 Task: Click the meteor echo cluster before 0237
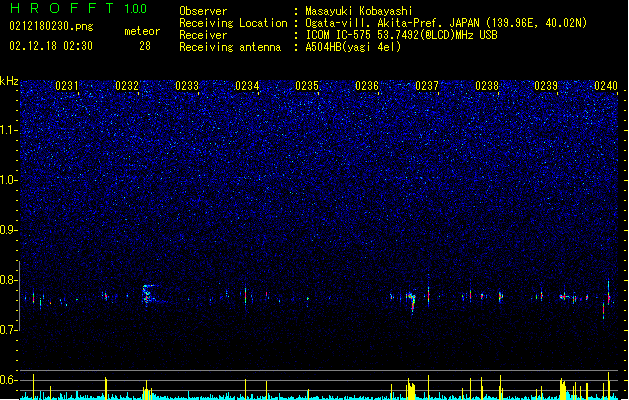point(411,301)
